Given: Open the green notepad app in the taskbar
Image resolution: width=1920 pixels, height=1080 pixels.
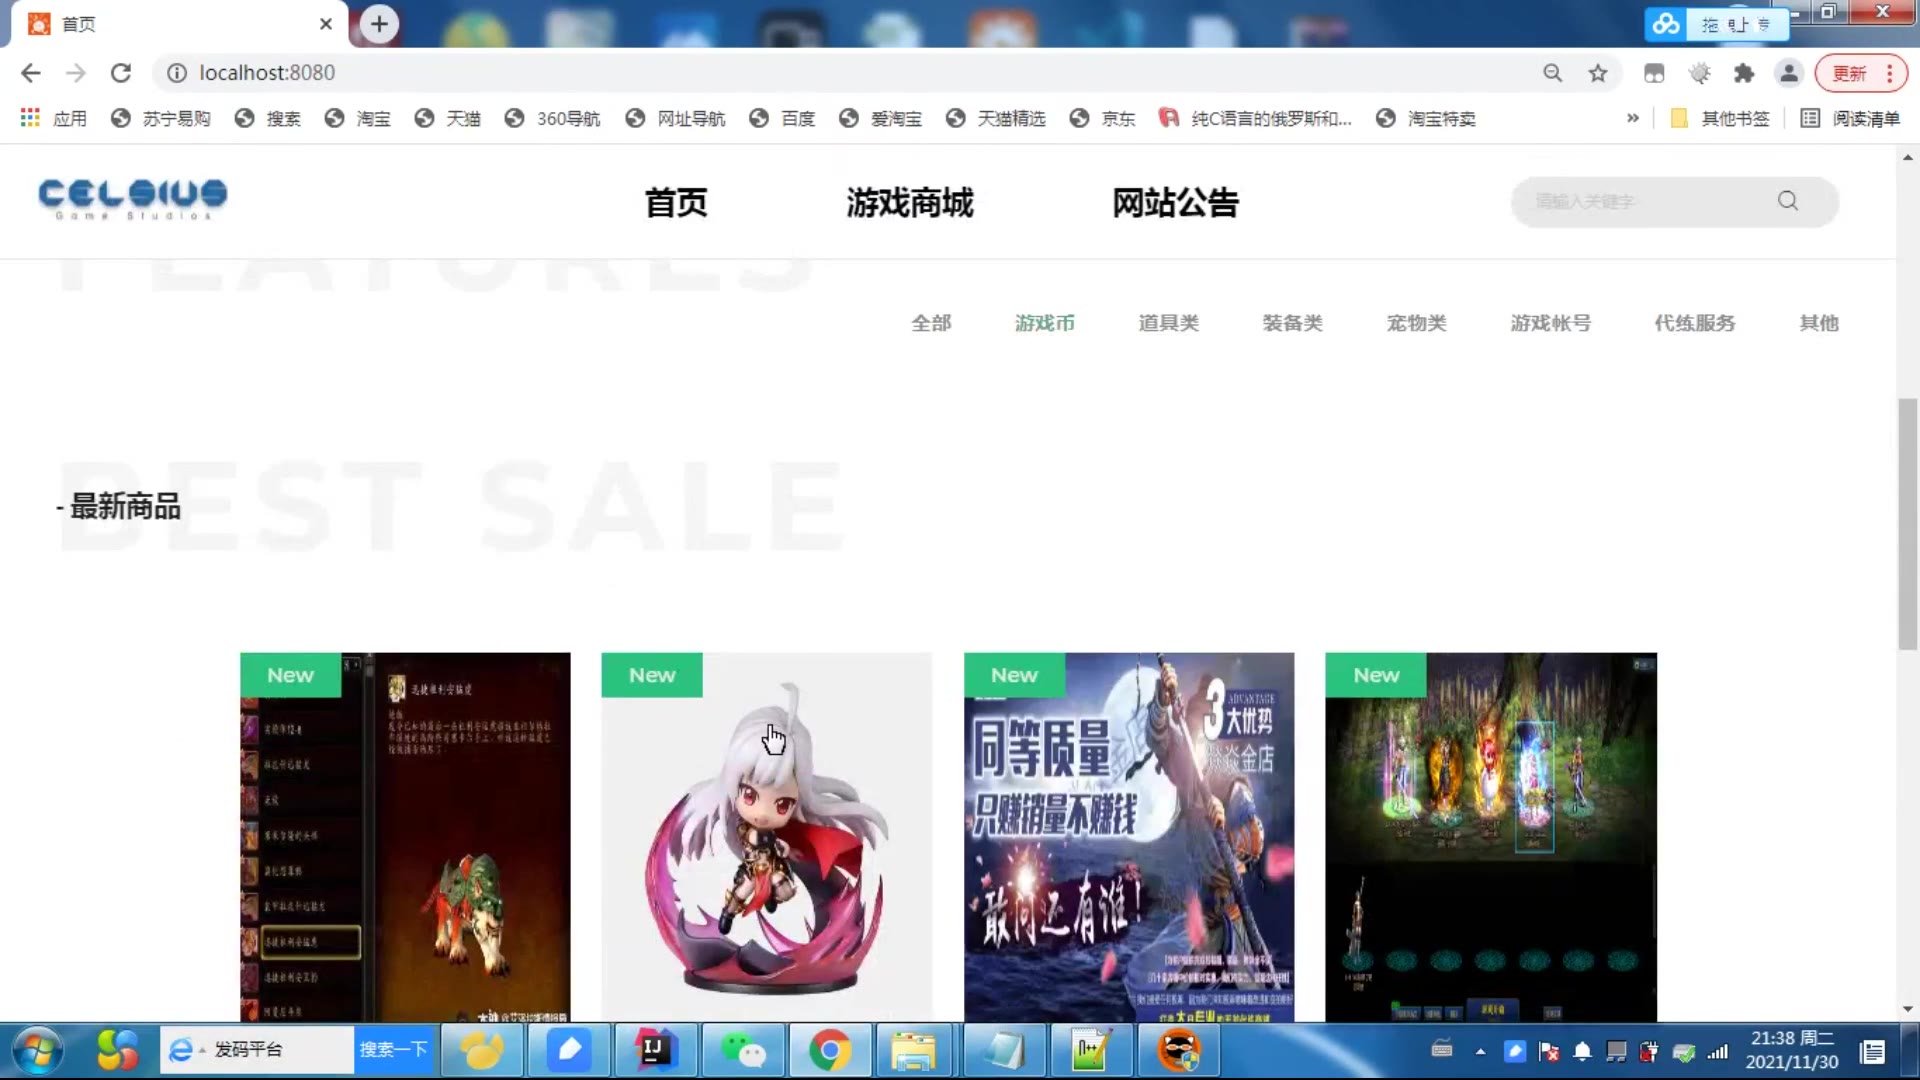Looking at the screenshot, I should click(1091, 1050).
